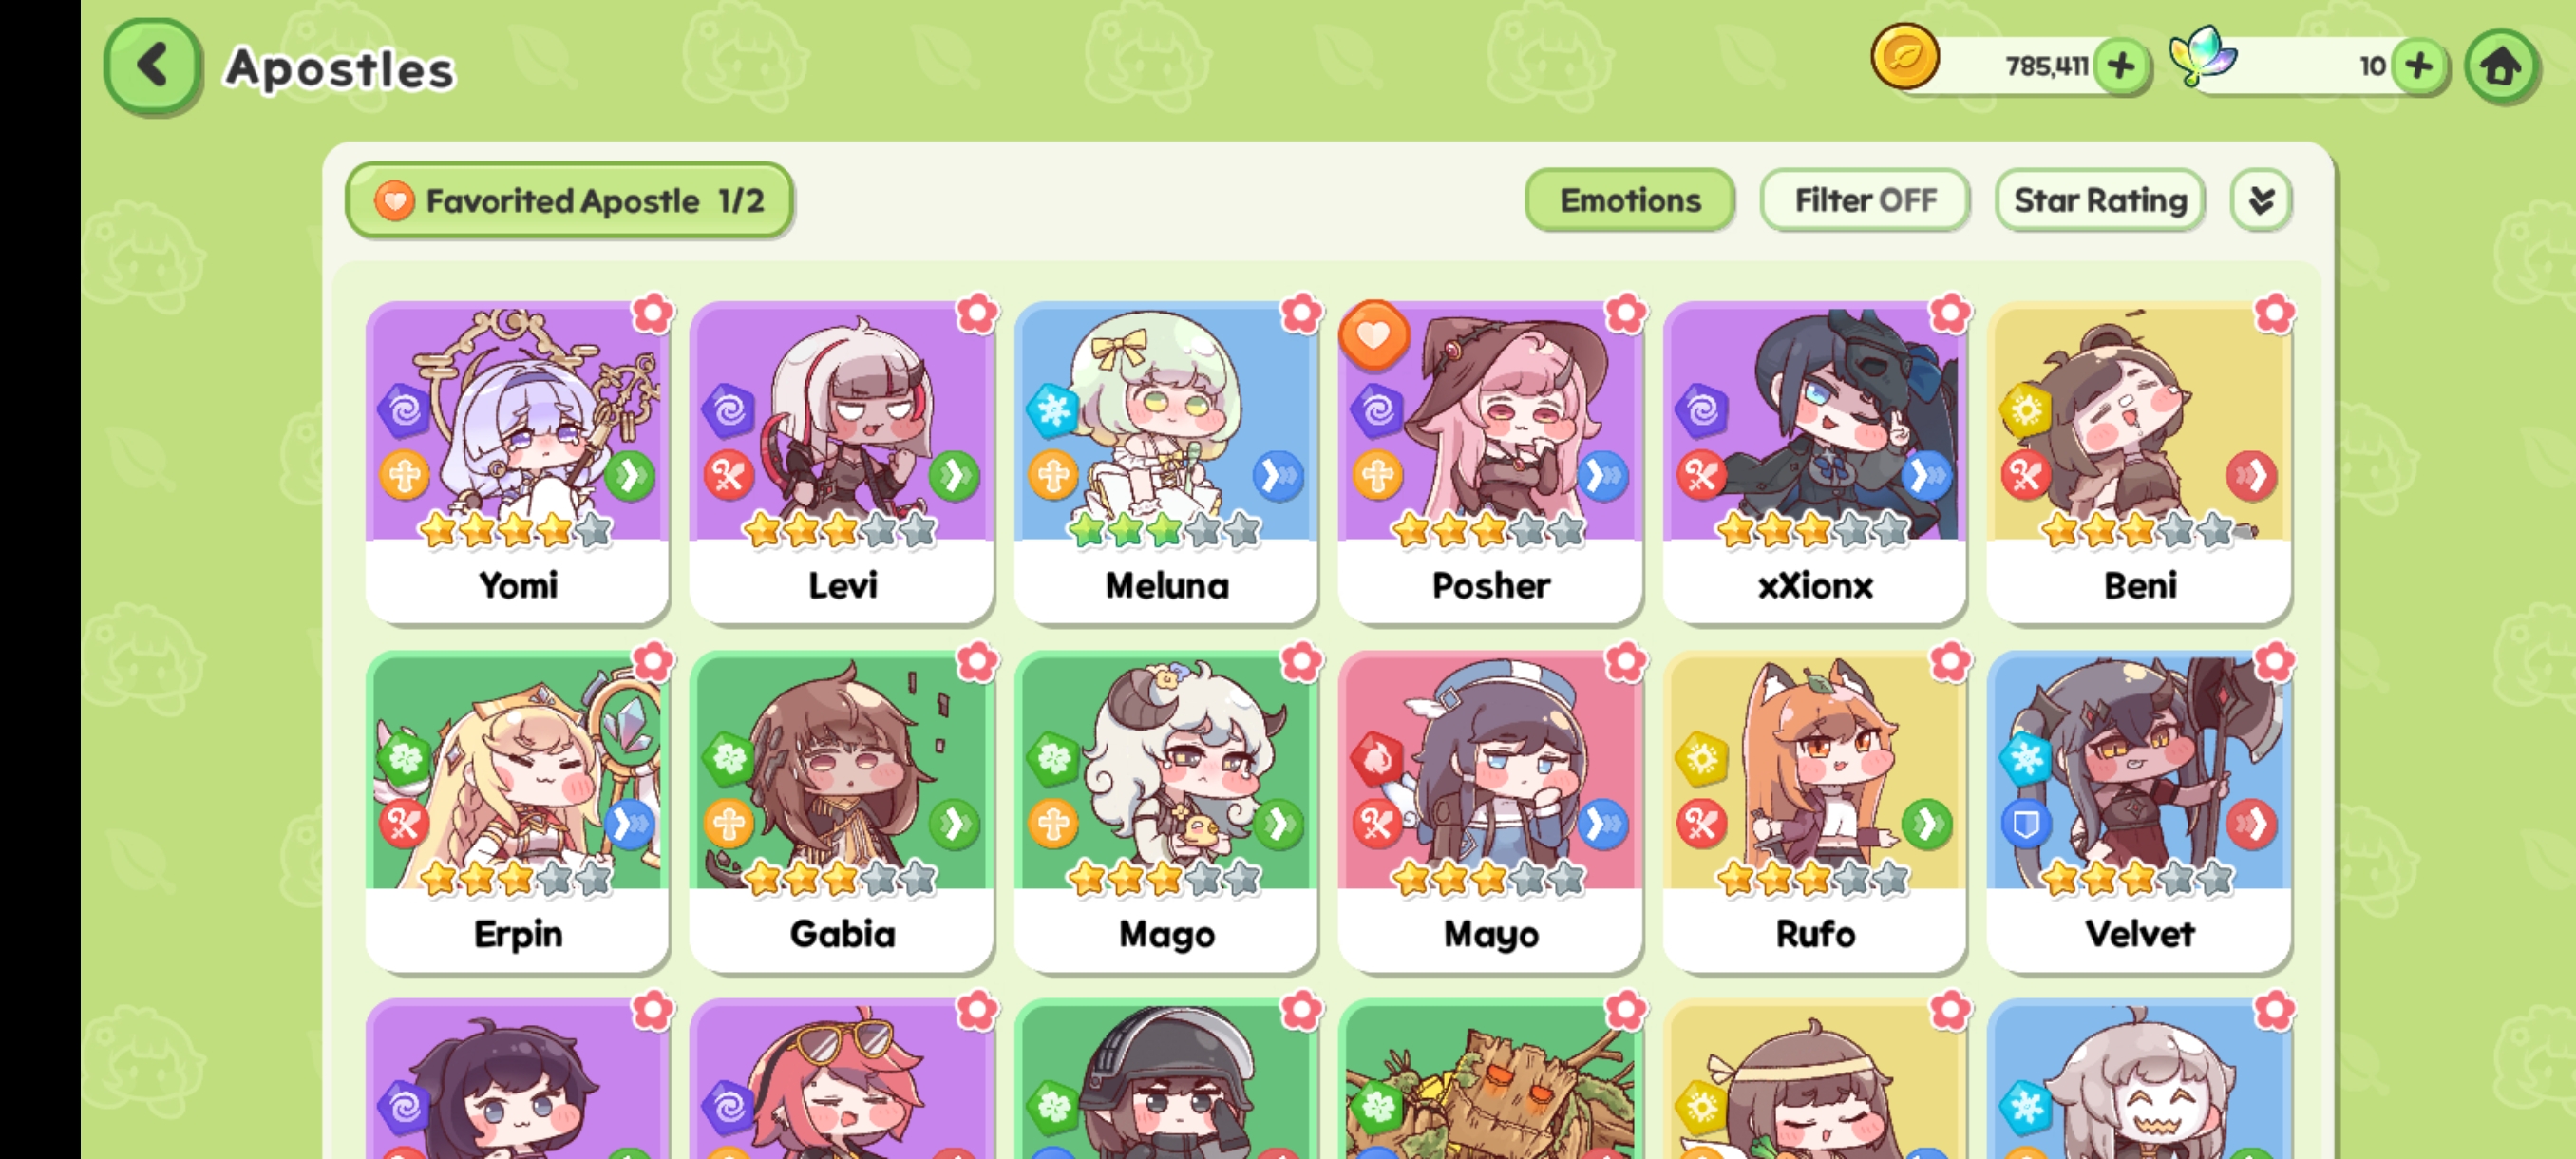
Task: Add butterfly crystals with the plus button
Action: 2419,67
